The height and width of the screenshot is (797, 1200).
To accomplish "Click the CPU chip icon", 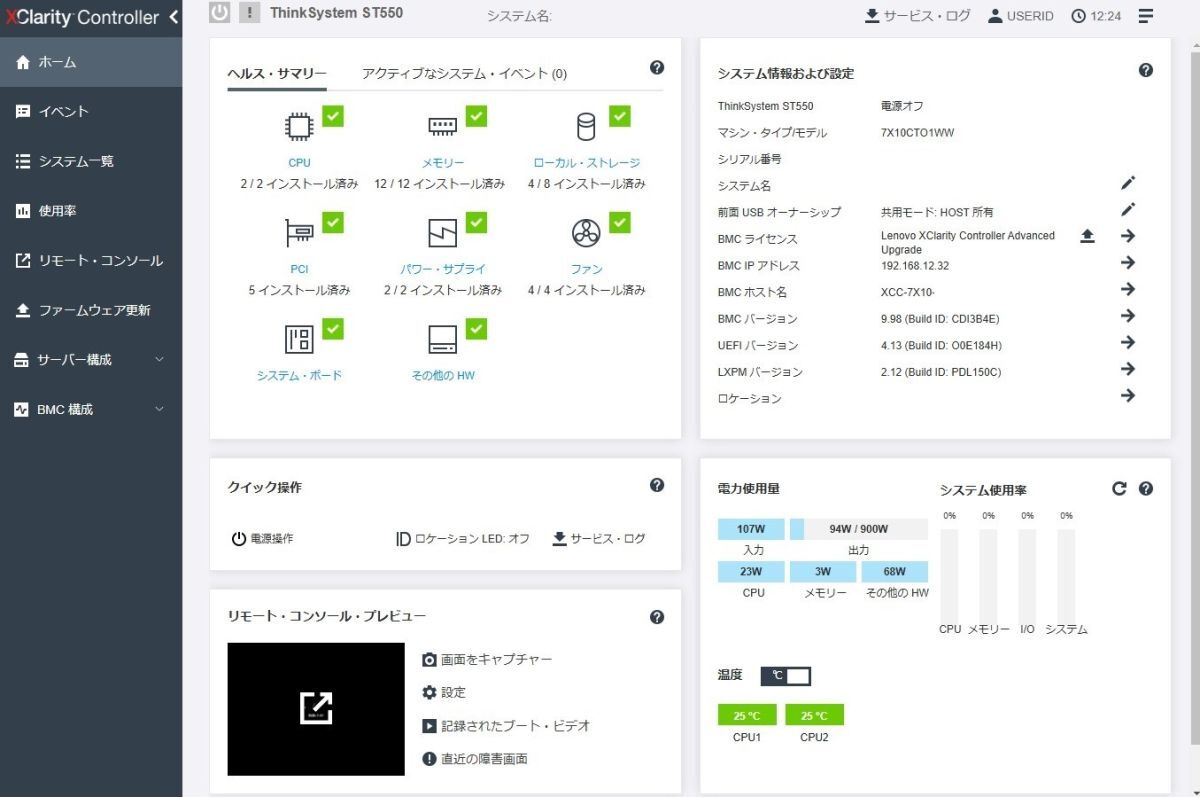I will click(299, 127).
